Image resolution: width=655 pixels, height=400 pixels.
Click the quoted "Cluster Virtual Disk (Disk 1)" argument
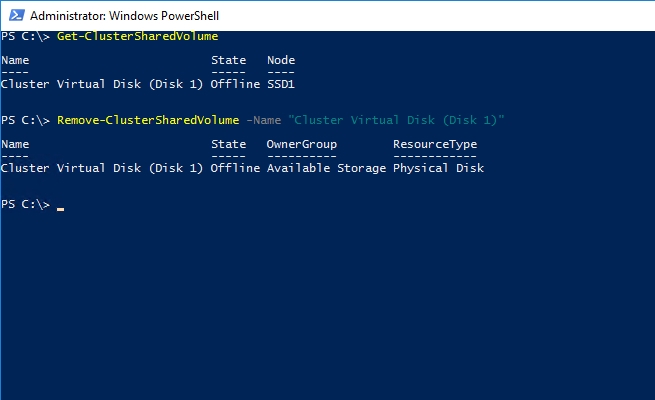pos(395,120)
